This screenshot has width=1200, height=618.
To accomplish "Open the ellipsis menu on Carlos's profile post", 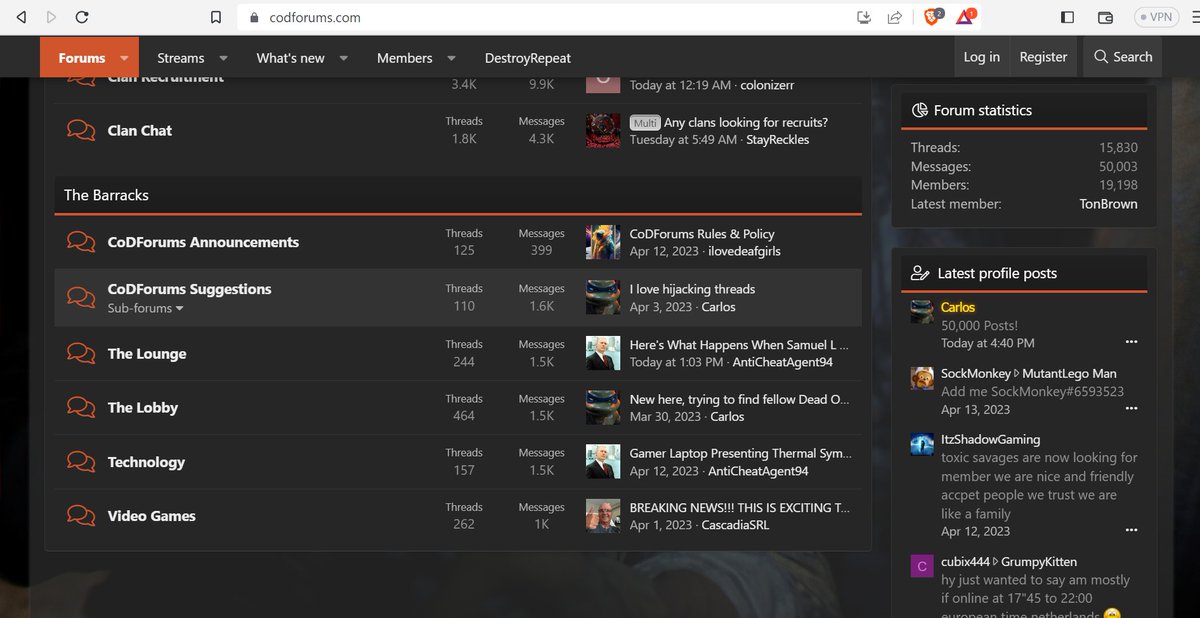I will pos(1131,342).
